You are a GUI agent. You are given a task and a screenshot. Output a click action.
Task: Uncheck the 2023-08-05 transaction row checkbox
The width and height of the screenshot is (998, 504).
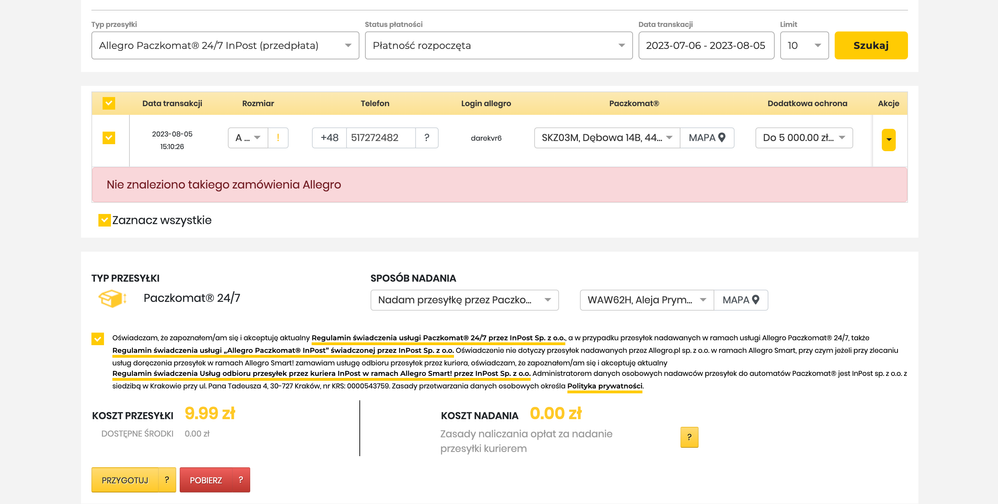point(109,137)
